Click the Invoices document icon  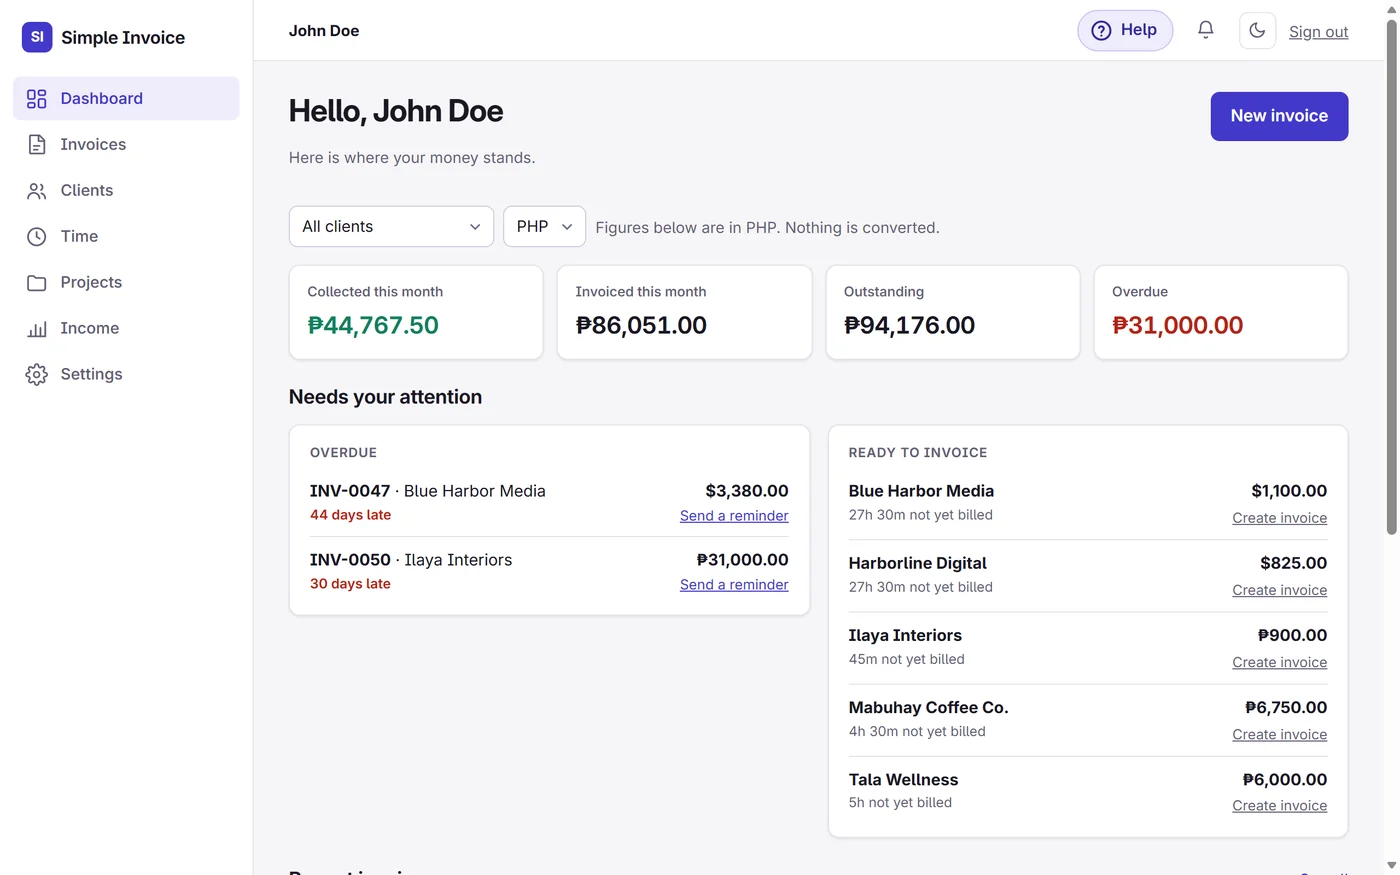37,144
